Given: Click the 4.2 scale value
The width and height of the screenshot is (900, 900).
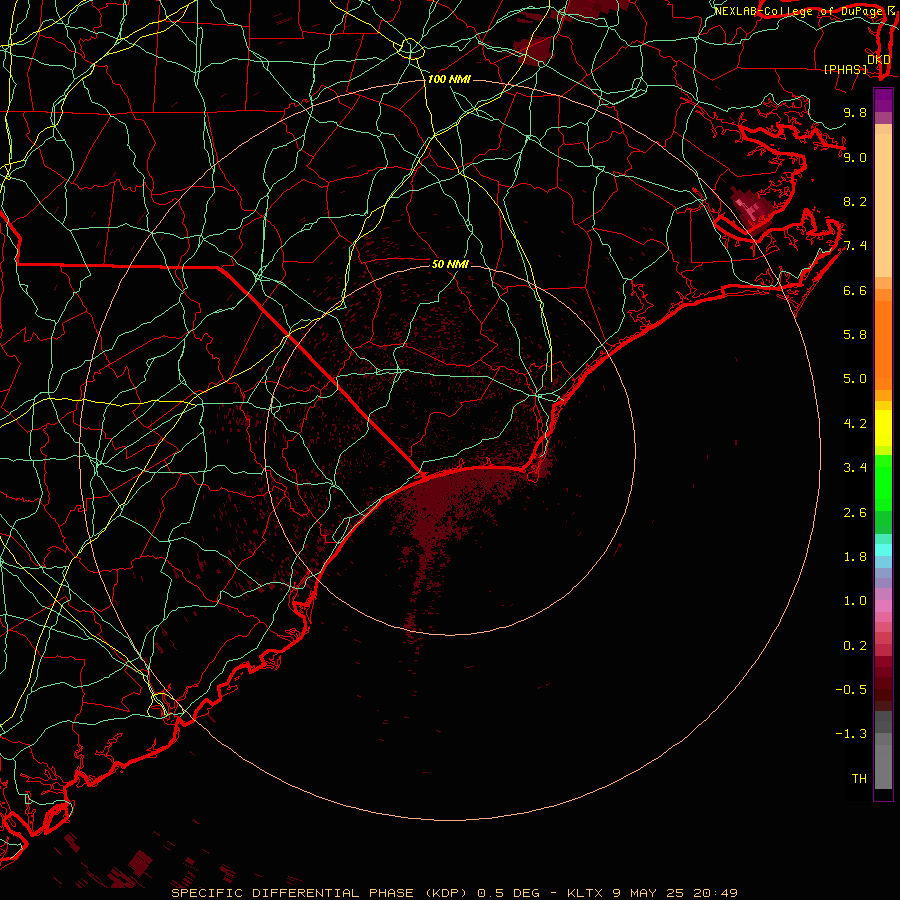Looking at the screenshot, I should pyautogui.click(x=855, y=424).
